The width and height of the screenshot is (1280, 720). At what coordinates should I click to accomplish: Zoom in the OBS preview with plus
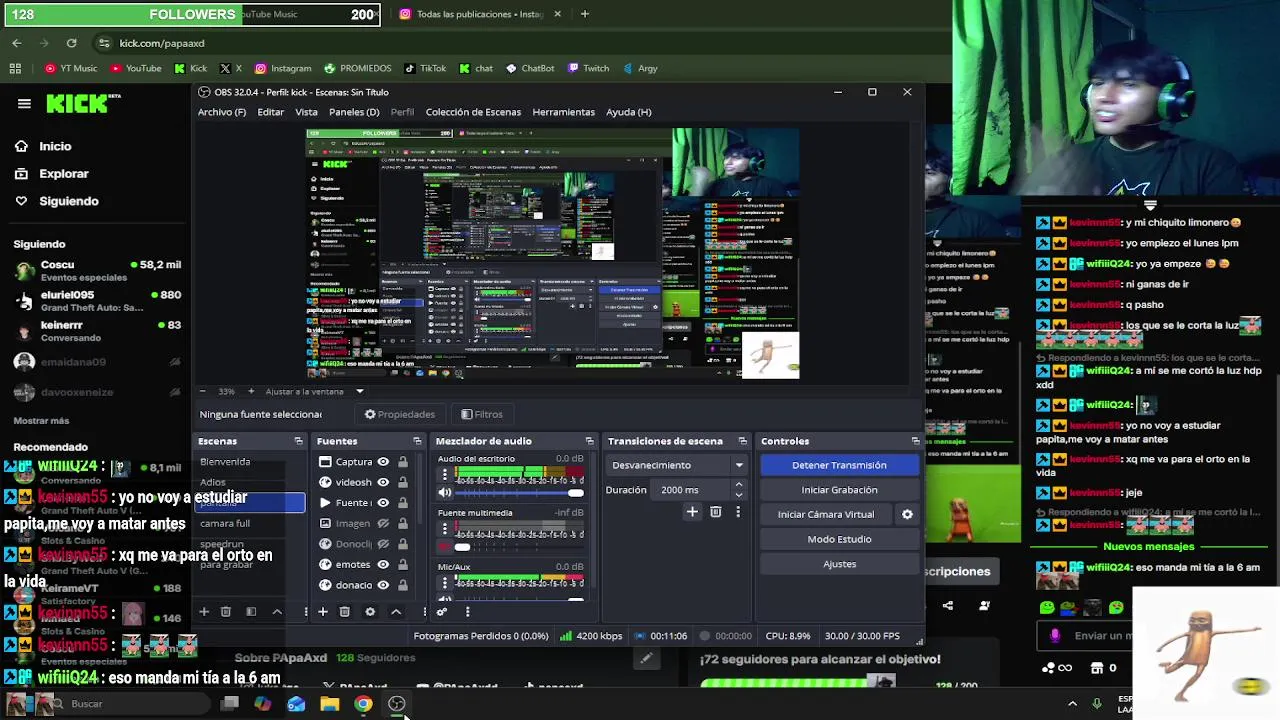(251, 391)
